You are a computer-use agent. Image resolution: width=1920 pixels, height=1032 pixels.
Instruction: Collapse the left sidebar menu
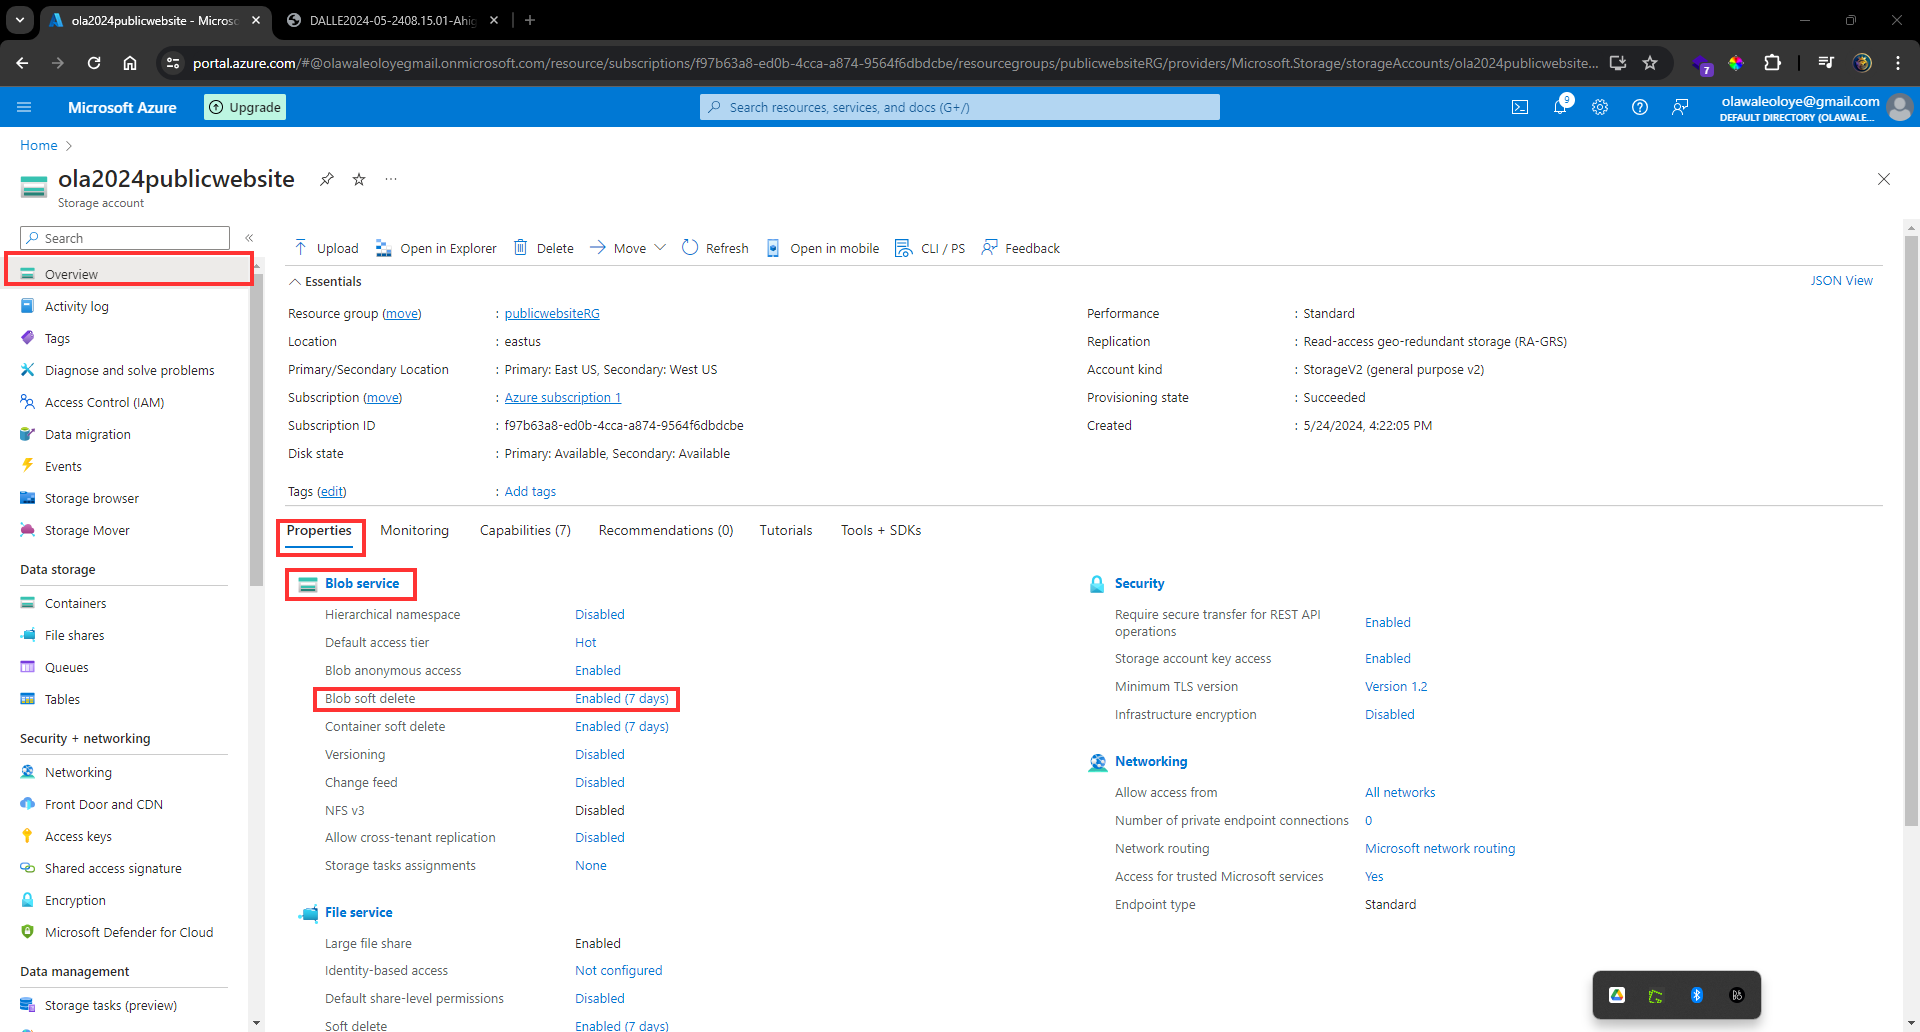(249, 238)
